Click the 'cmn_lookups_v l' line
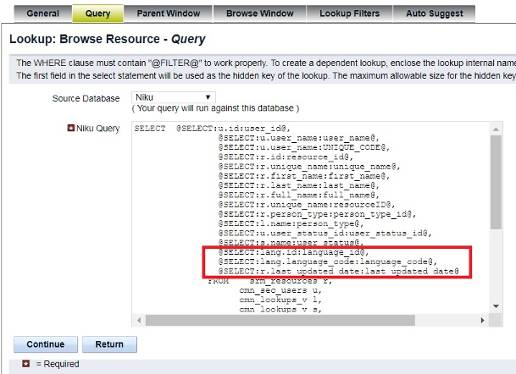Screen dimensions: 516x374 tap(280, 300)
